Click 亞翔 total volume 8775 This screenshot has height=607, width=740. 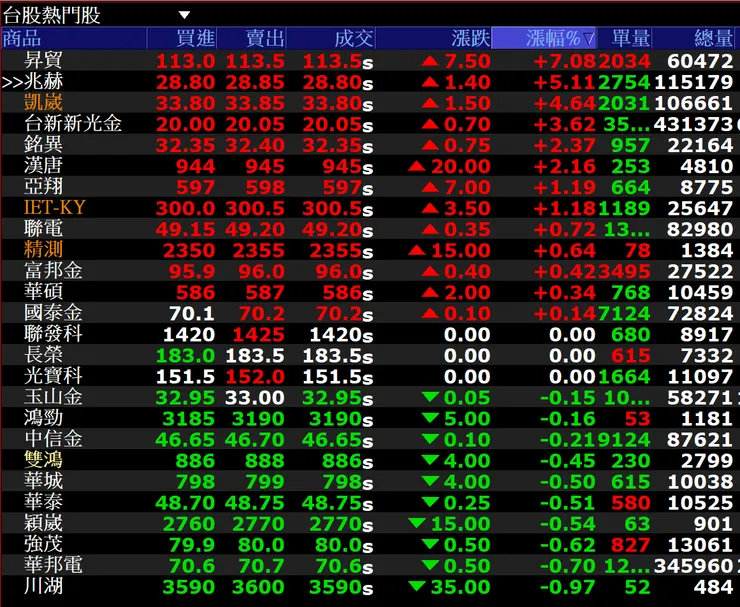tap(707, 187)
